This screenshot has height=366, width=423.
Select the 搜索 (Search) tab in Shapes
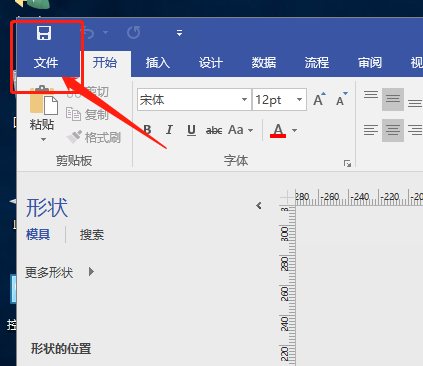pos(92,235)
